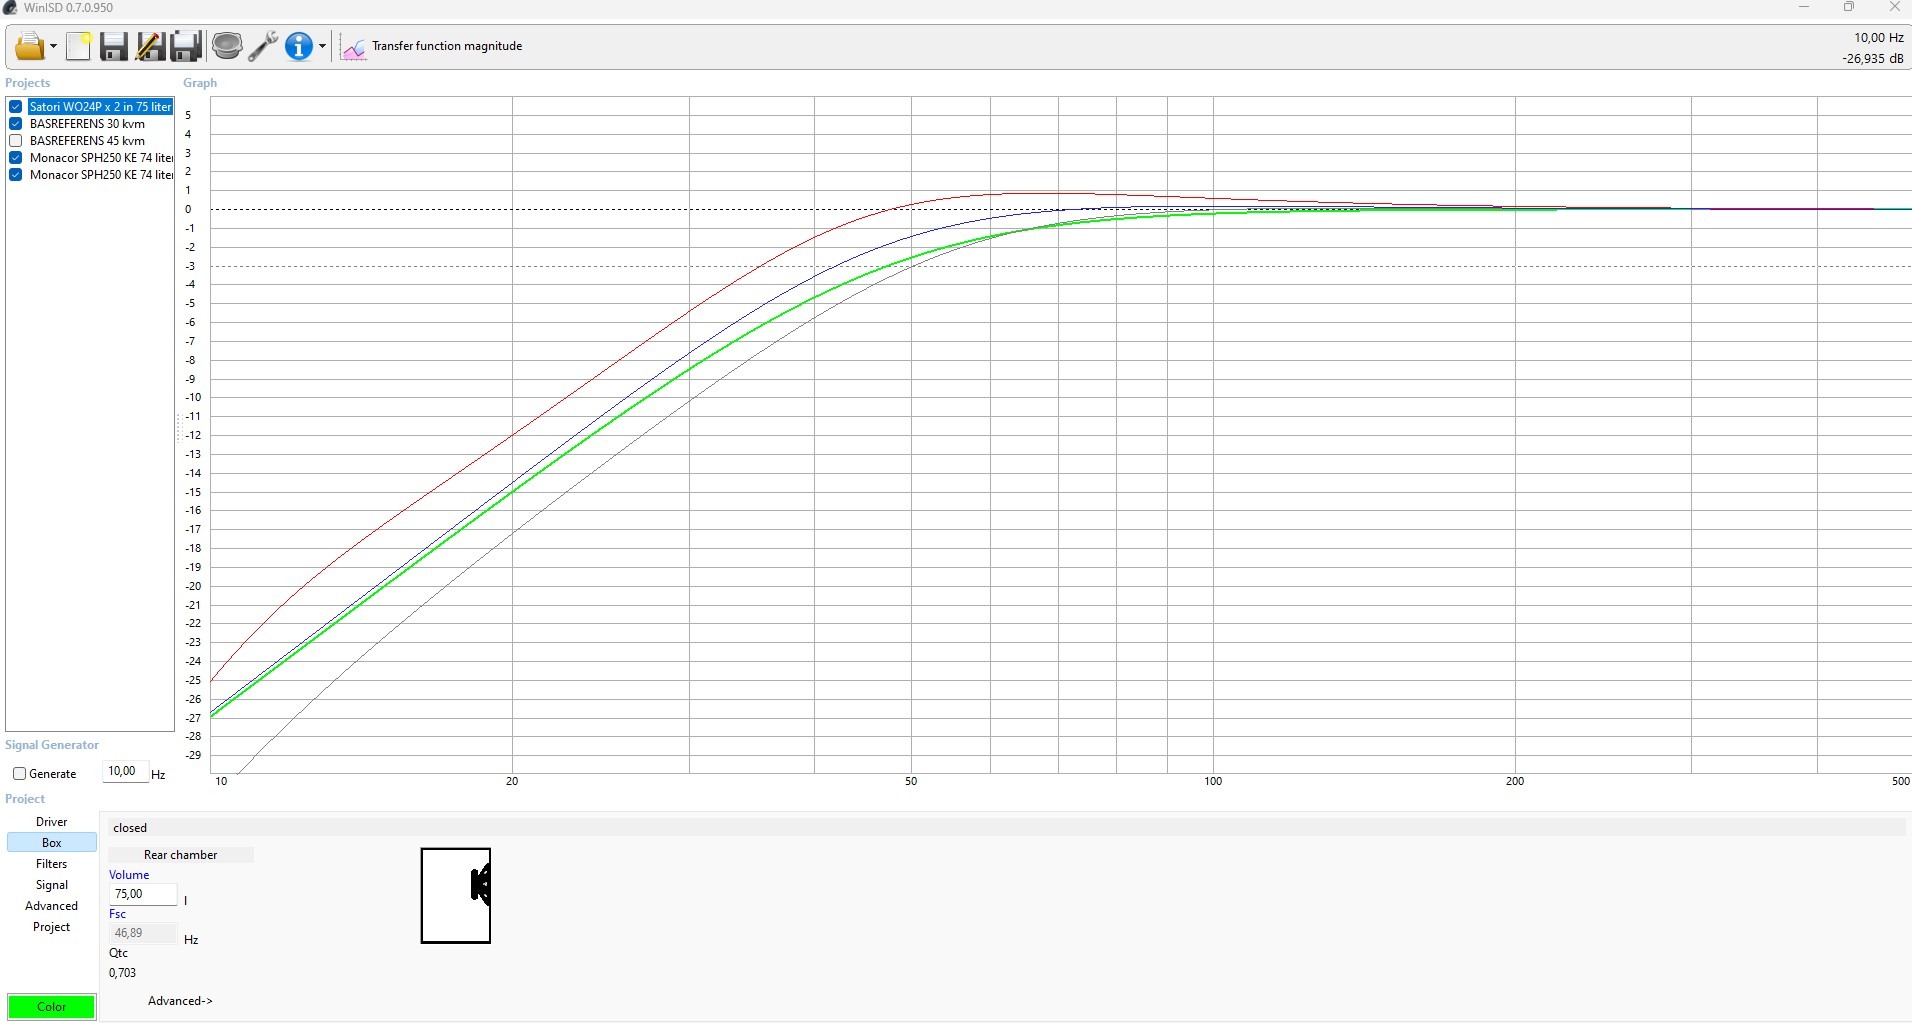This screenshot has width=1912, height=1024.
Task: Minimize the WinISD window
Action: (1804, 8)
